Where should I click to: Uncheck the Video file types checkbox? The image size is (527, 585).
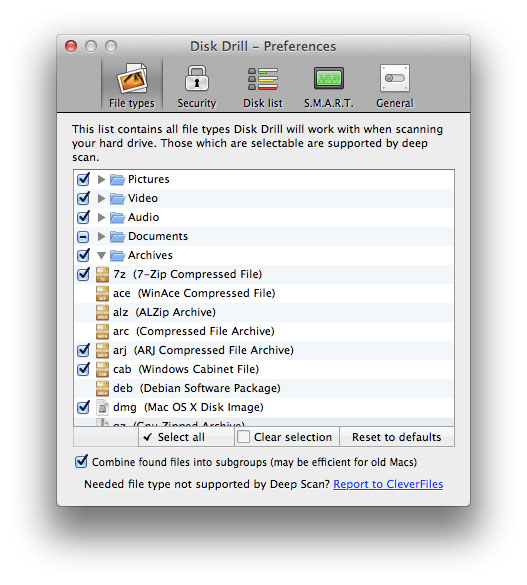pyautogui.click(x=83, y=198)
